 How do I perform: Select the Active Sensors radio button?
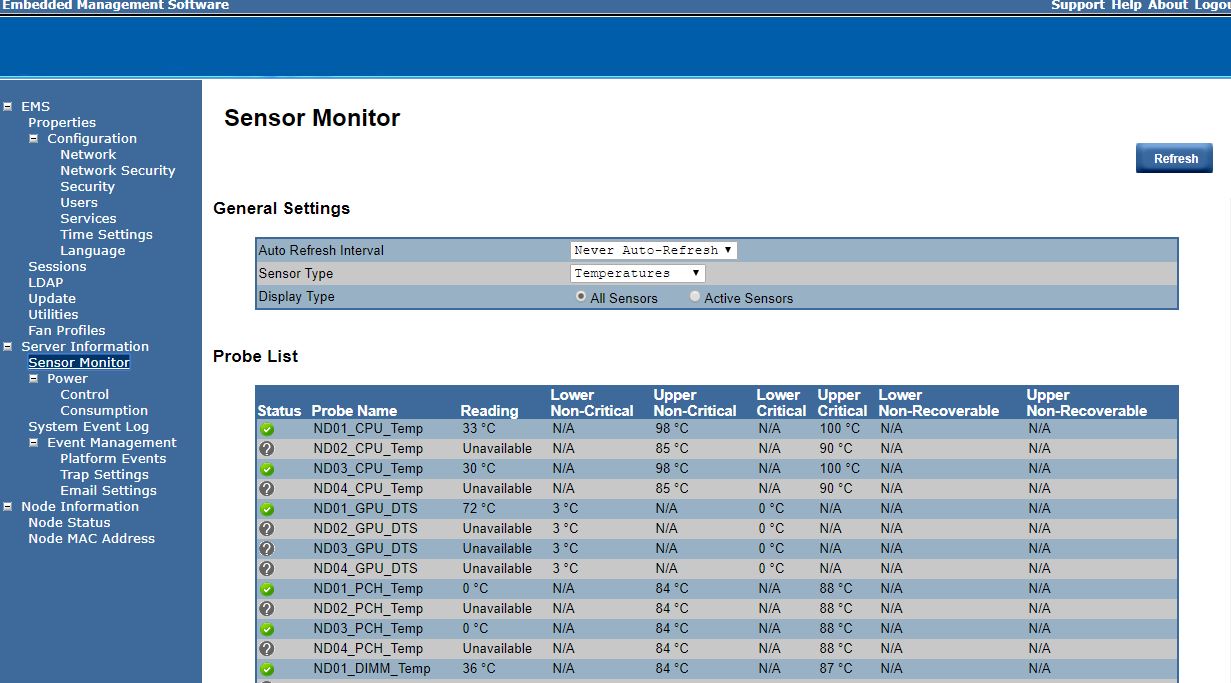(x=695, y=297)
